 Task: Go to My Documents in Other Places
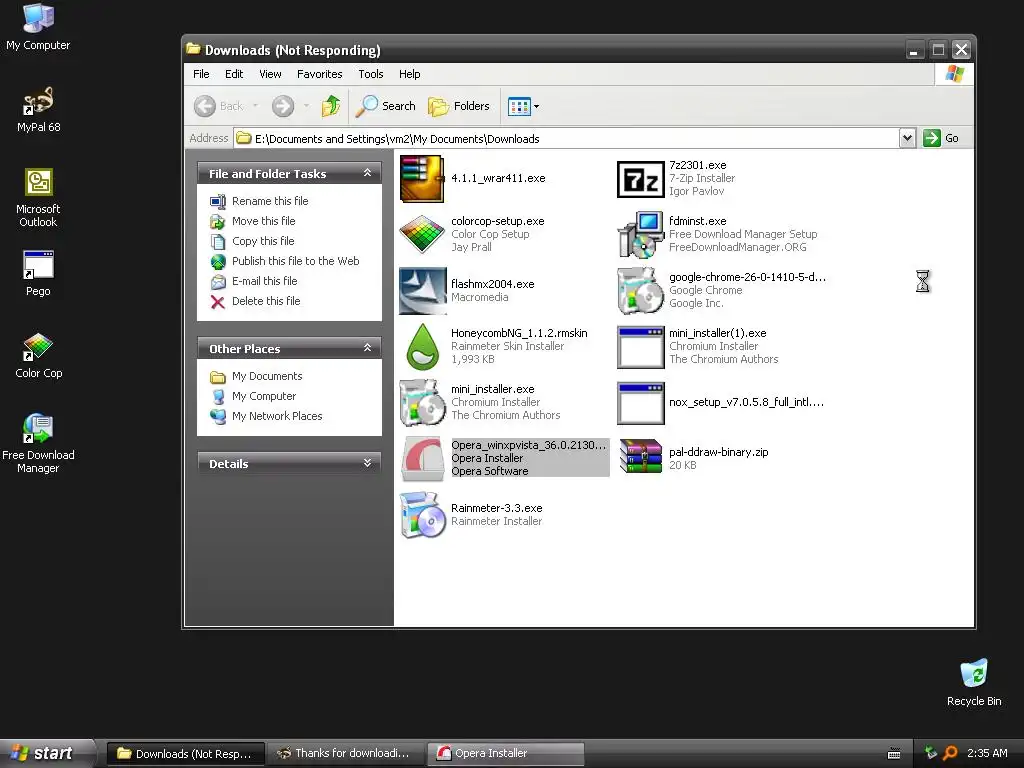point(267,376)
